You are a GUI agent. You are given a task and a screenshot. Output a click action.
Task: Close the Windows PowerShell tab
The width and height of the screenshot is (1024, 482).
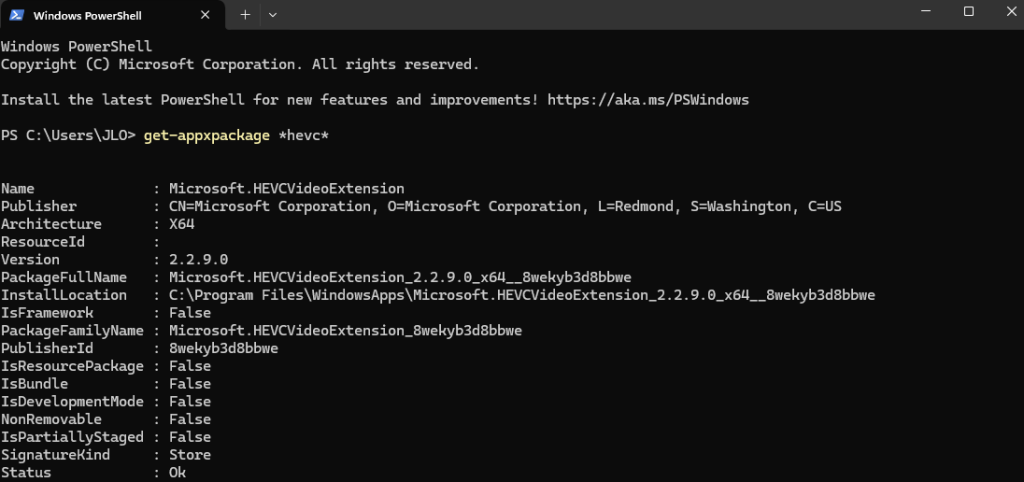[x=207, y=15]
